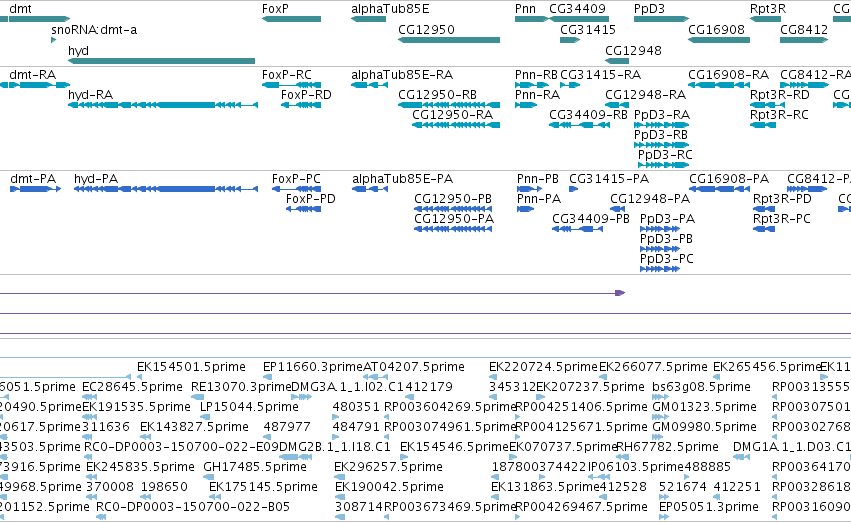The height and width of the screenshot is (522, 851).
Task: Click the Rpt3R-PD protein
Action: (764, 209)
